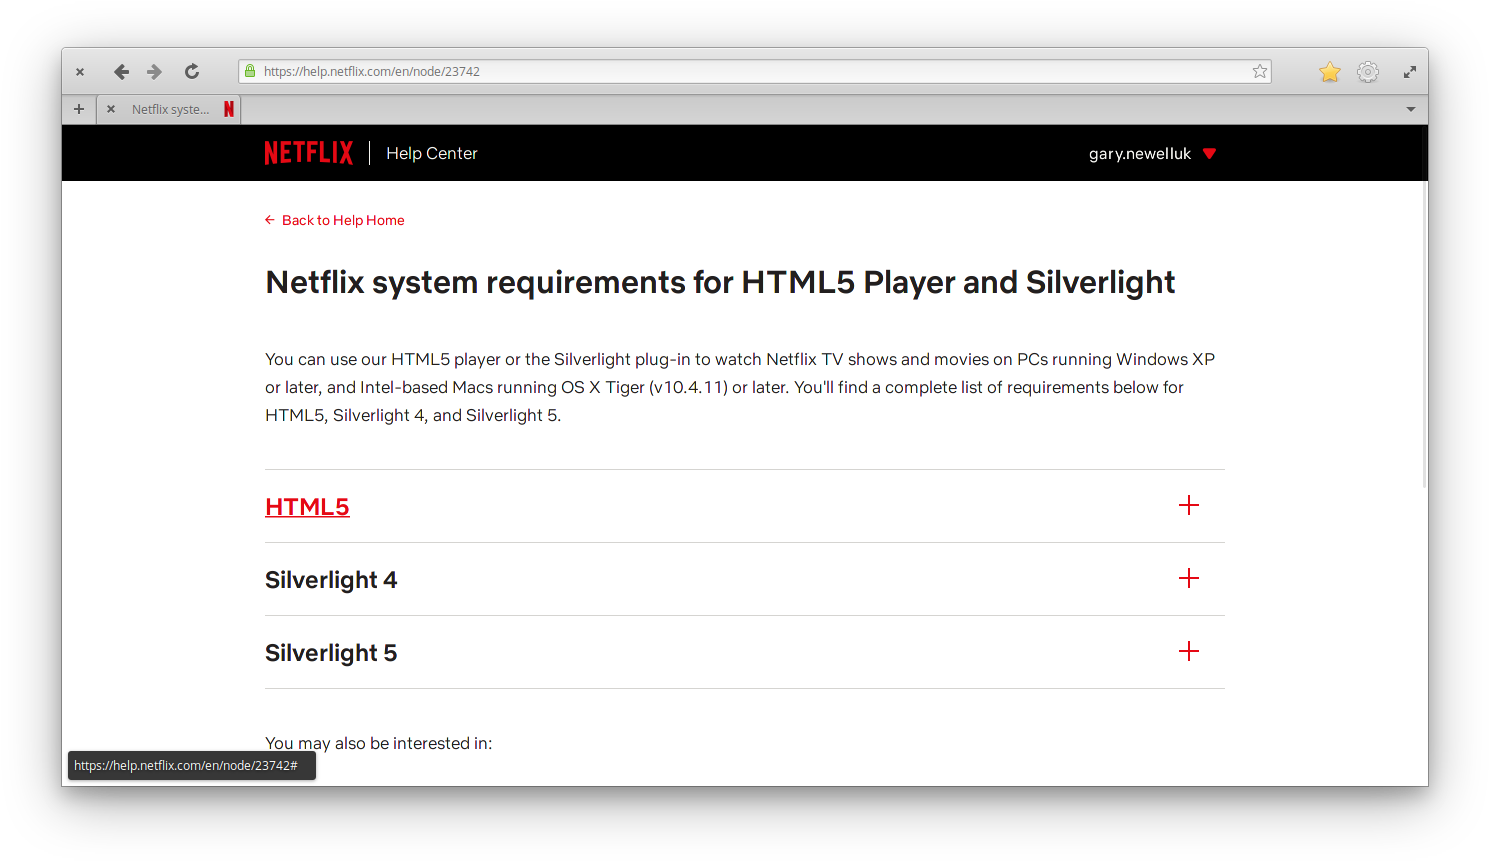The image size is (1489, 861).
Task: Reload the page with the refresh icon
Action: (192, 72)
